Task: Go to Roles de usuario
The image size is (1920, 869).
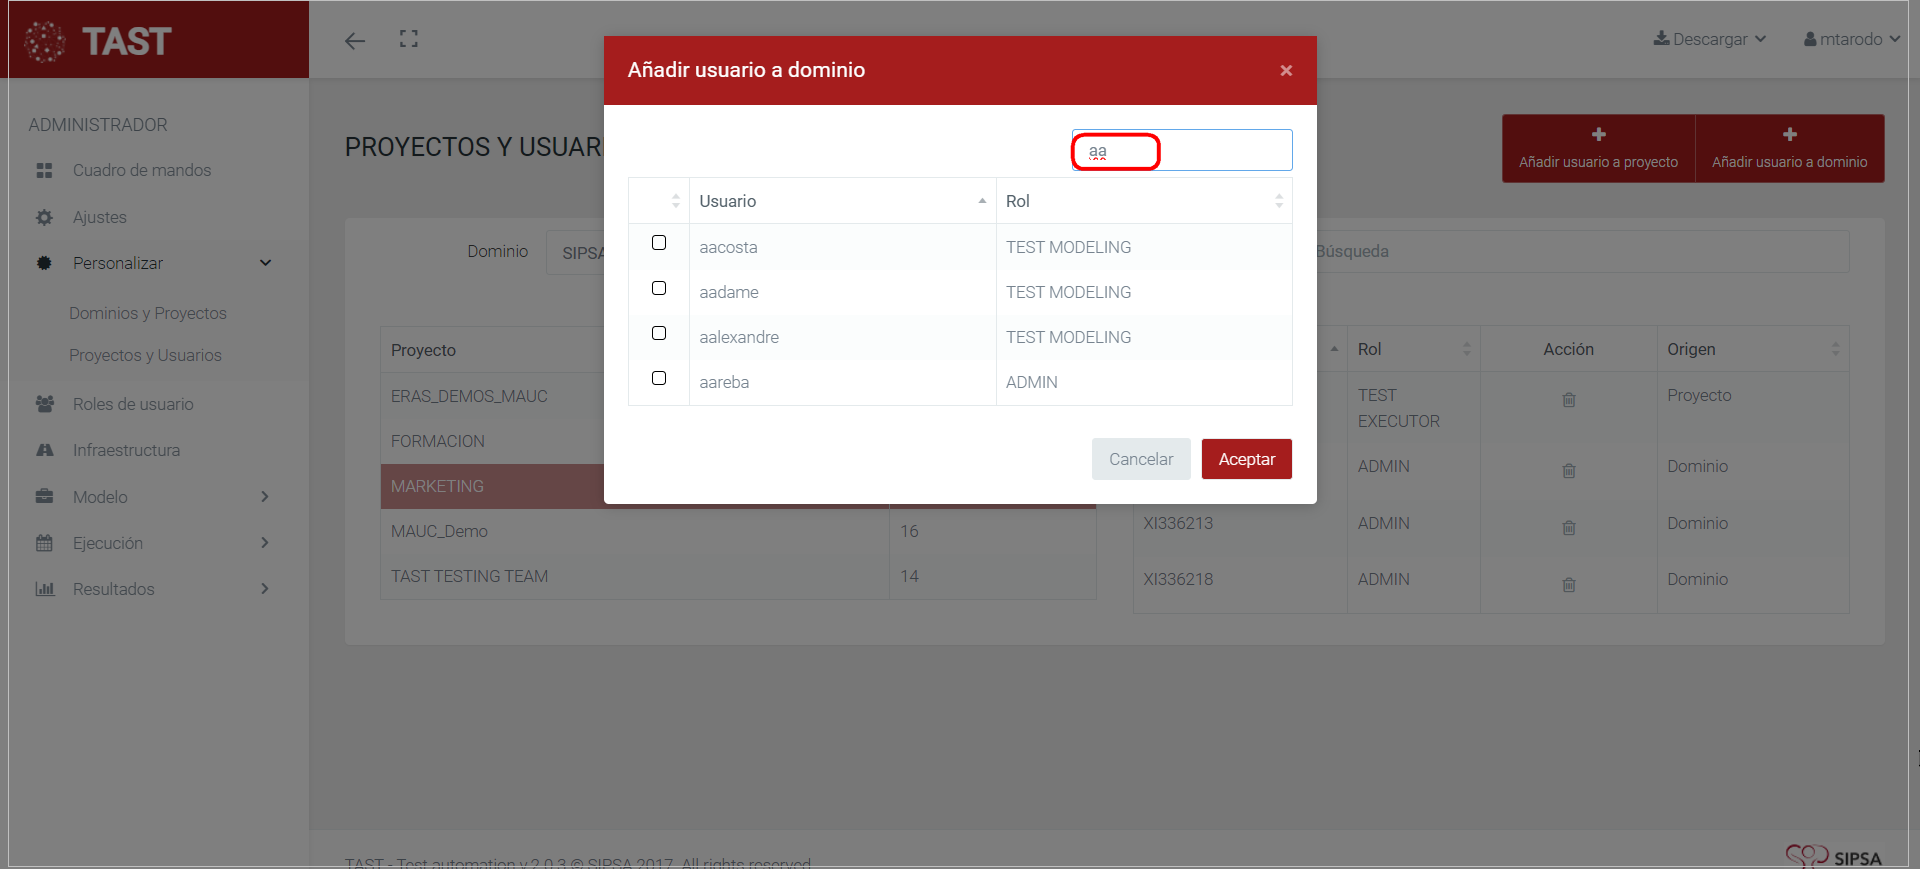Action: [133, 404]
